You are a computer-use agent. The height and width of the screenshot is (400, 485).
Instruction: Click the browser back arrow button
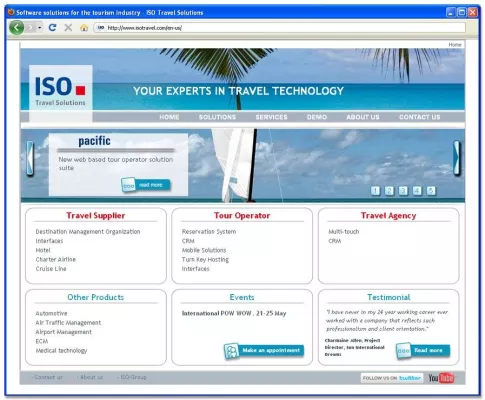(17, 27)
